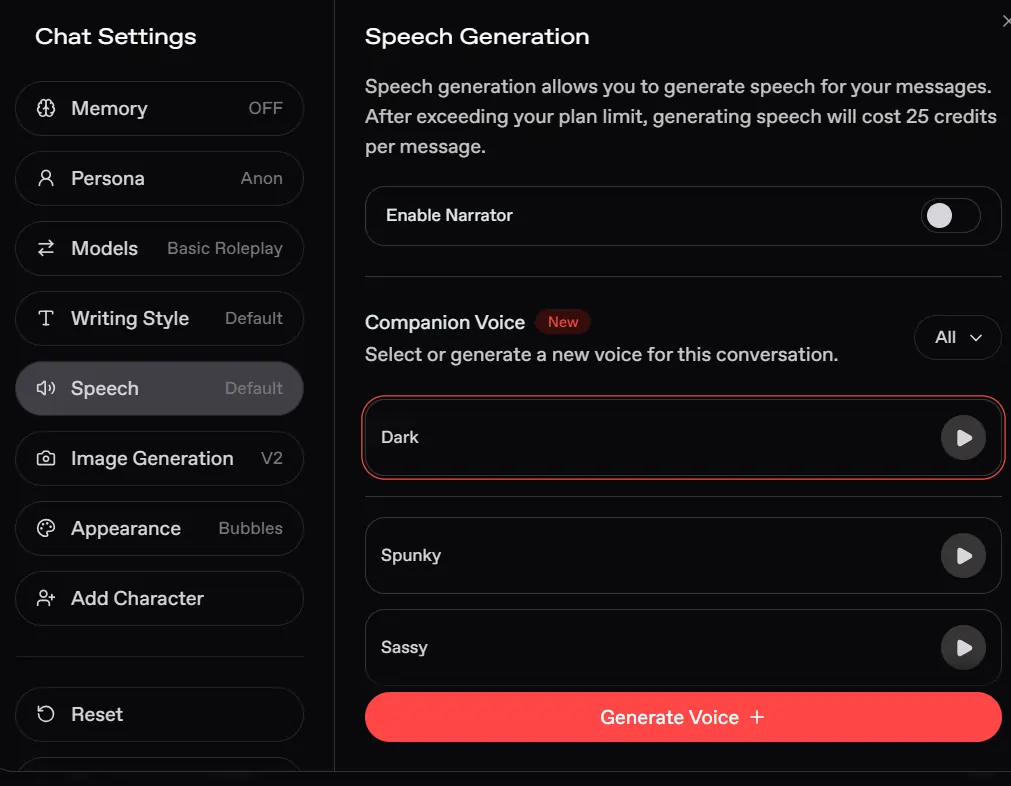This screenshot has width=1011, height=786.
Task: Click the add-person icon for Add Character
Action: (x=46, y=598)
